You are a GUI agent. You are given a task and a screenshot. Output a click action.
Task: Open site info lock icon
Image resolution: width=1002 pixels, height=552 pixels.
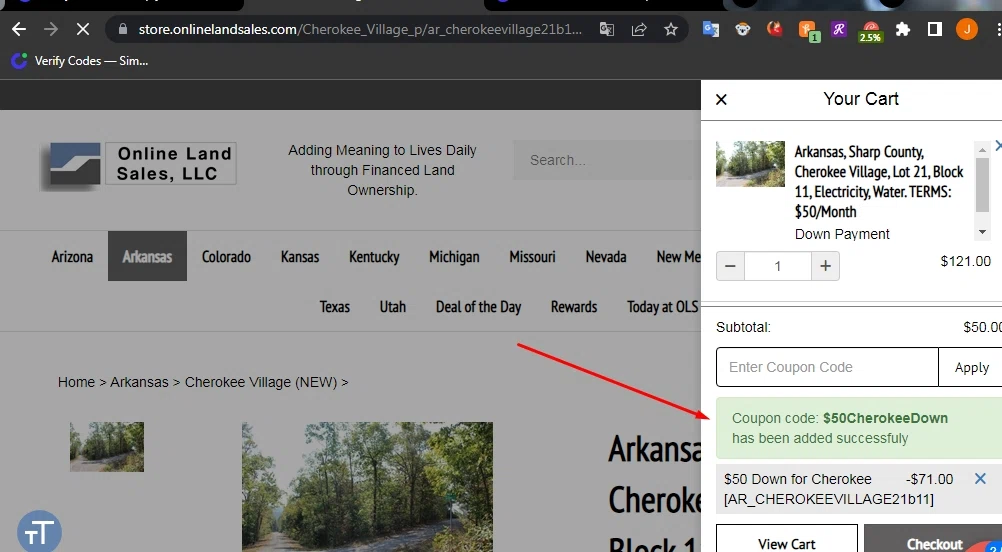pos(123,29)
